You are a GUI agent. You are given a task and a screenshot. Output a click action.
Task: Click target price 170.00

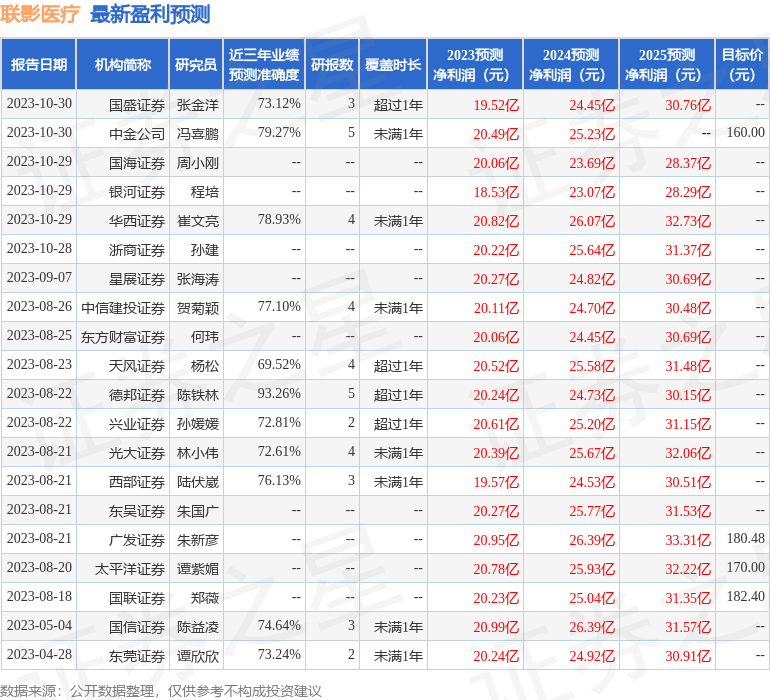coord(745,568)
